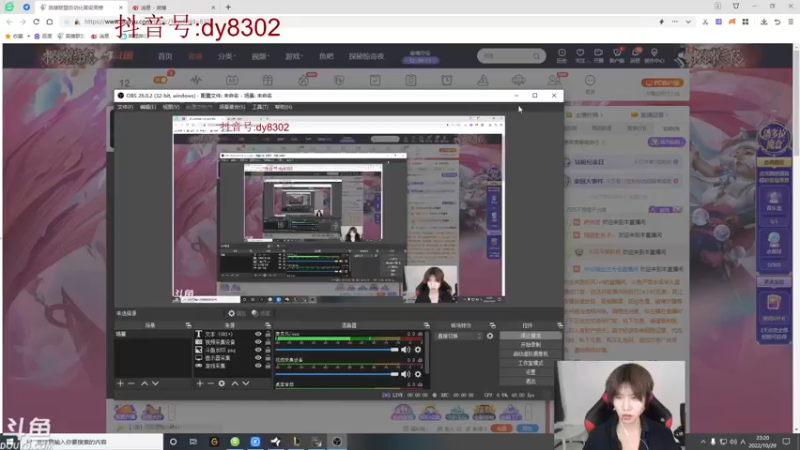The image size is (800, 450).
Task: Open category dropdown in Douyu navigation
Action: pyautogui.click(x=227, y=56)
